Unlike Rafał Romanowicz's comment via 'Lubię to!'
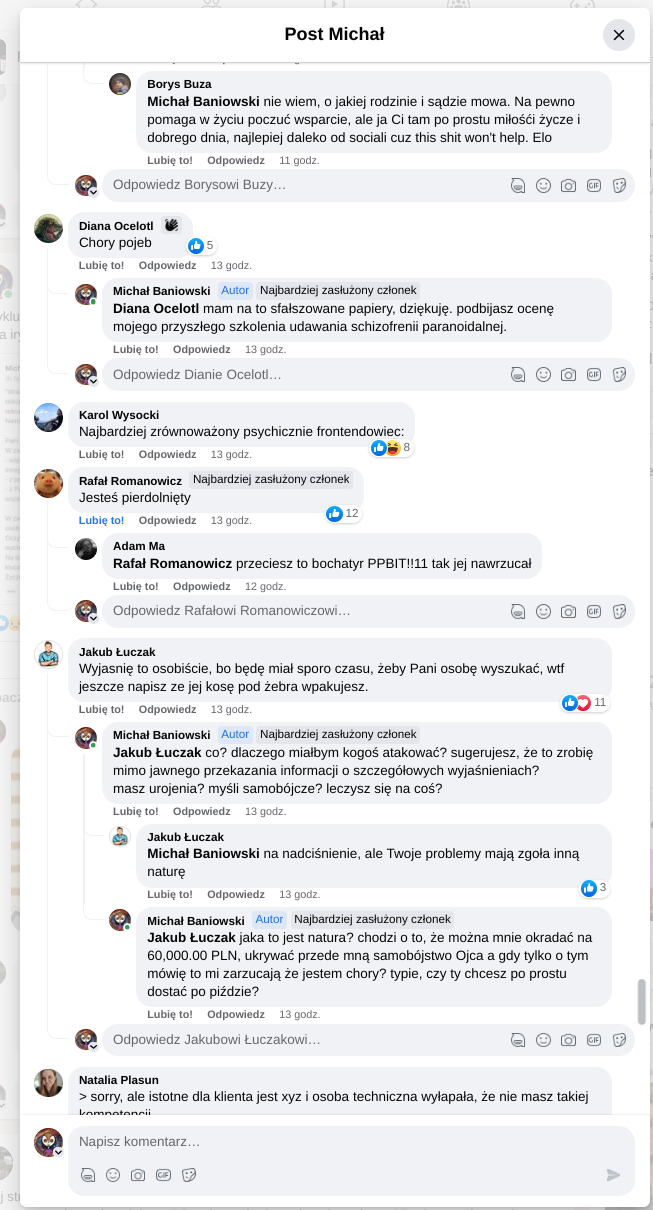Viewport: 653px width, 1210px height. (101, 520)
